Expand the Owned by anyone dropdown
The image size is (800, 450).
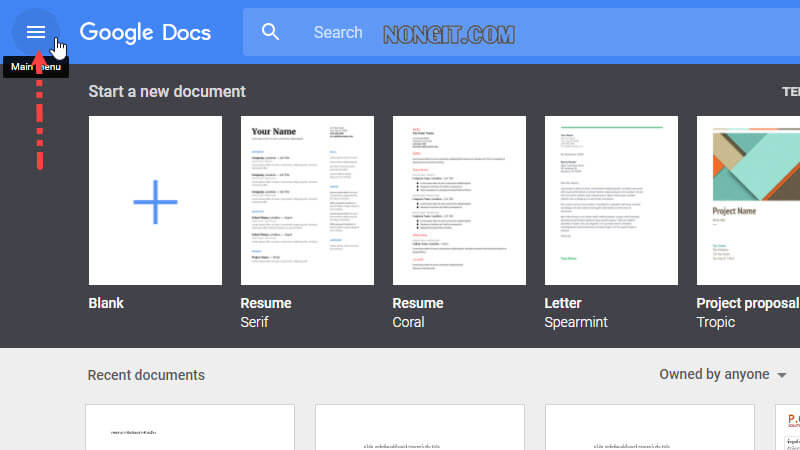[723, 374]
